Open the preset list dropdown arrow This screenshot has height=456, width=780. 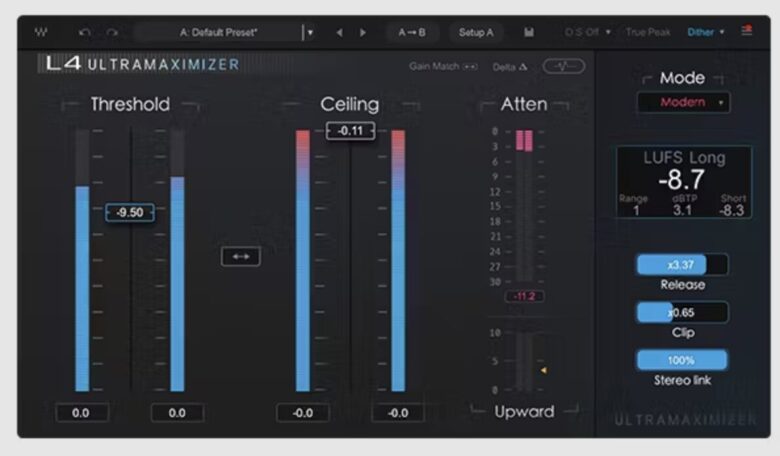[310, 32]
